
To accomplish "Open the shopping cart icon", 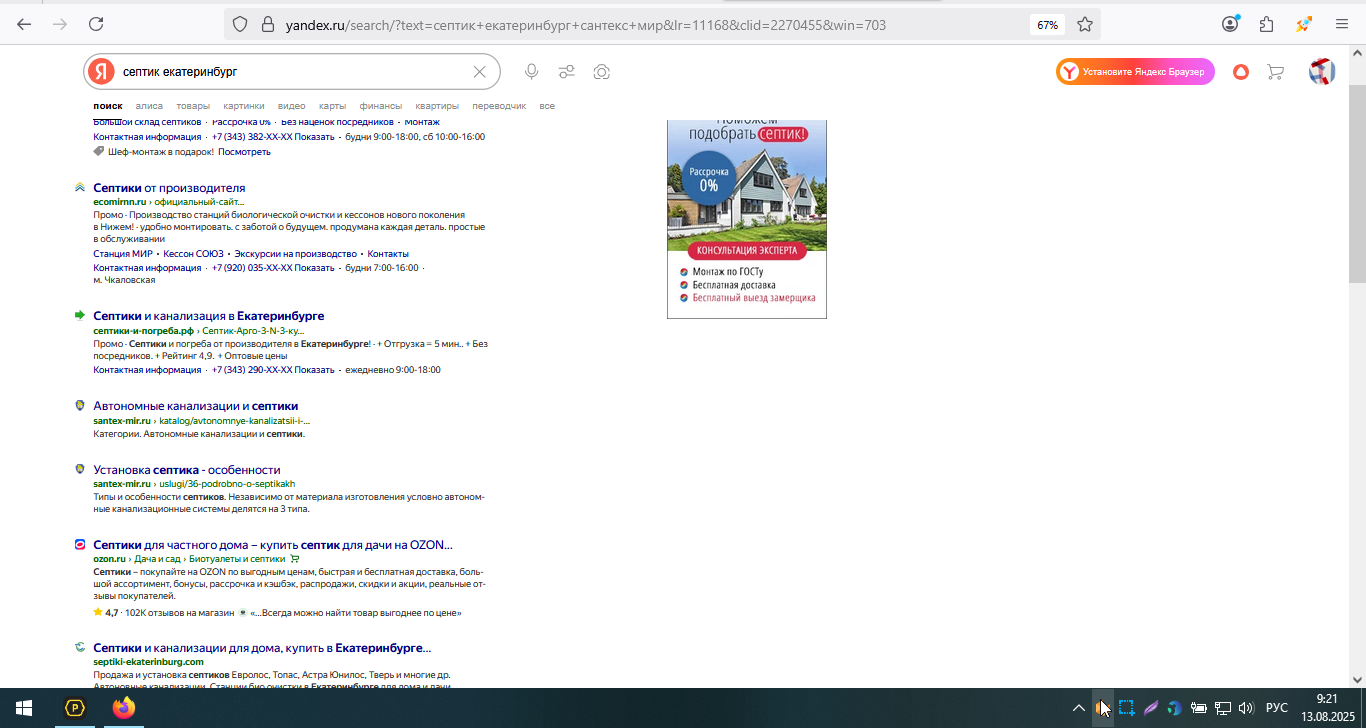I will pyautogui.click(x=1275, y=72).
